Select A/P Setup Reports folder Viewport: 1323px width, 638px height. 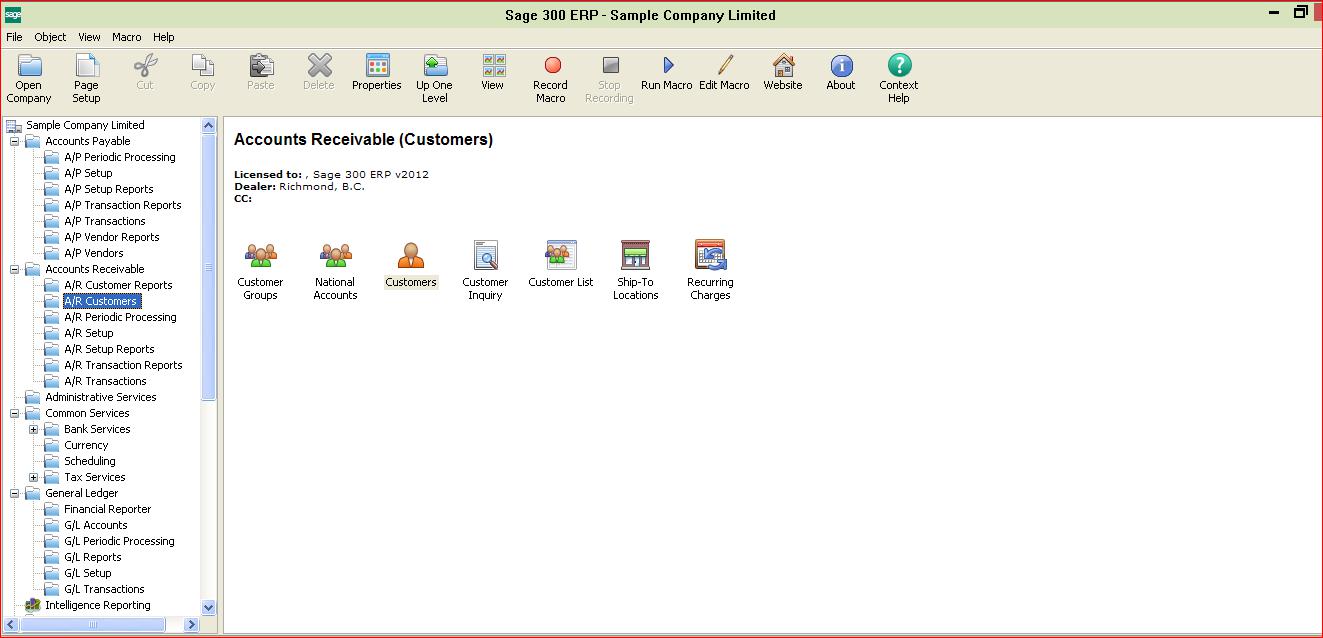click(x=108, y=189)
